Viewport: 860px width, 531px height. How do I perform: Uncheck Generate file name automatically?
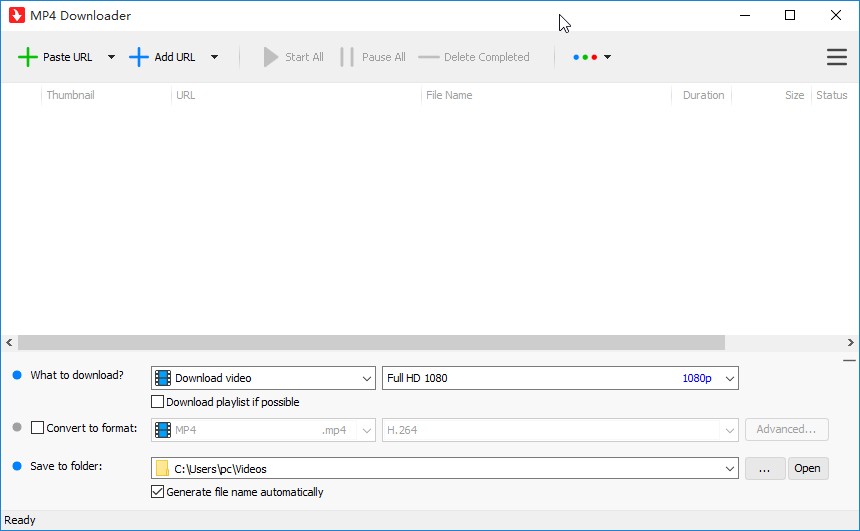point(157,492)
